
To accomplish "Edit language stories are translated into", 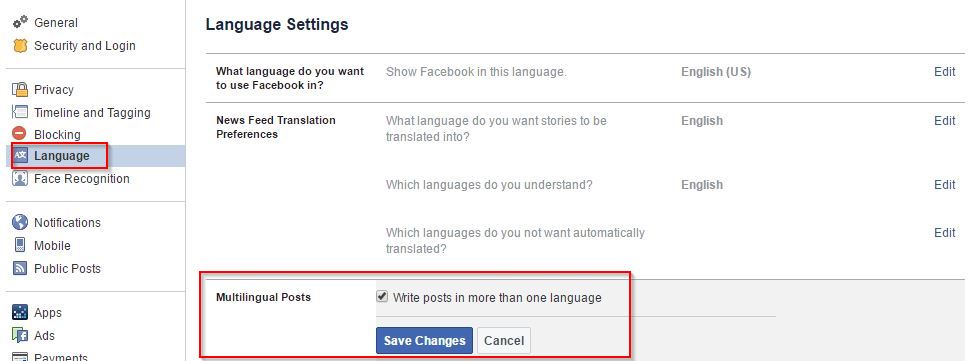I will (x=944, y=121).
